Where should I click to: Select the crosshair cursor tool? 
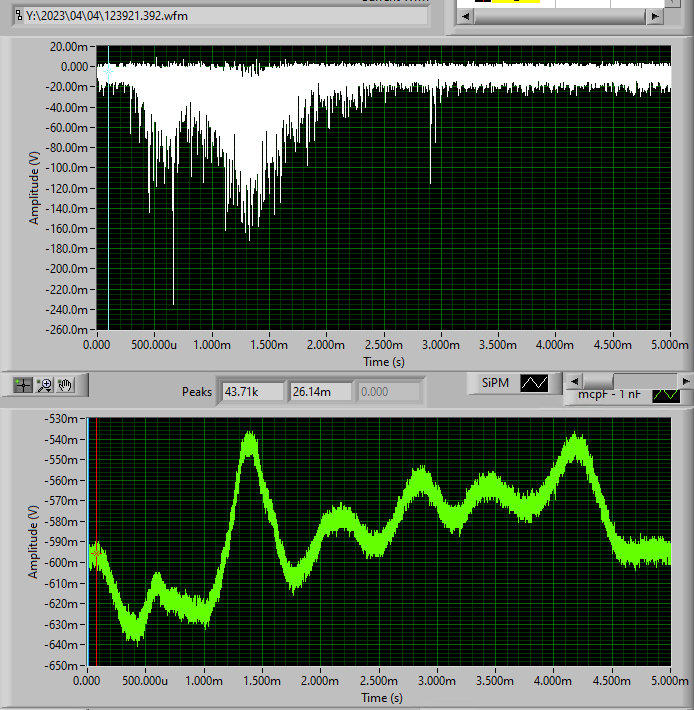pos(23,385)
